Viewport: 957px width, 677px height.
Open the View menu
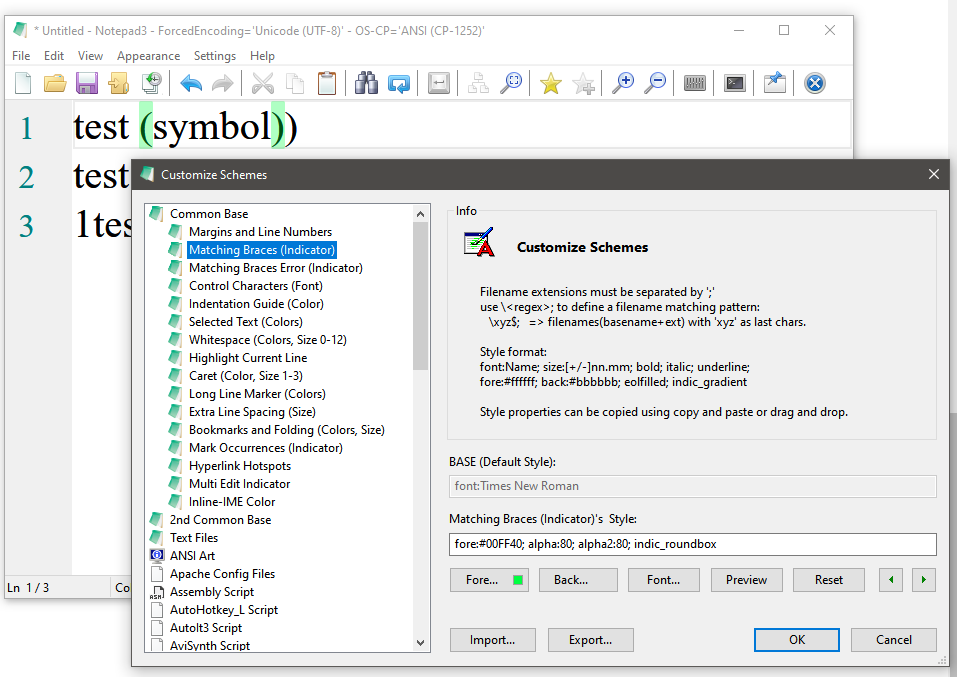coord(90,56)
